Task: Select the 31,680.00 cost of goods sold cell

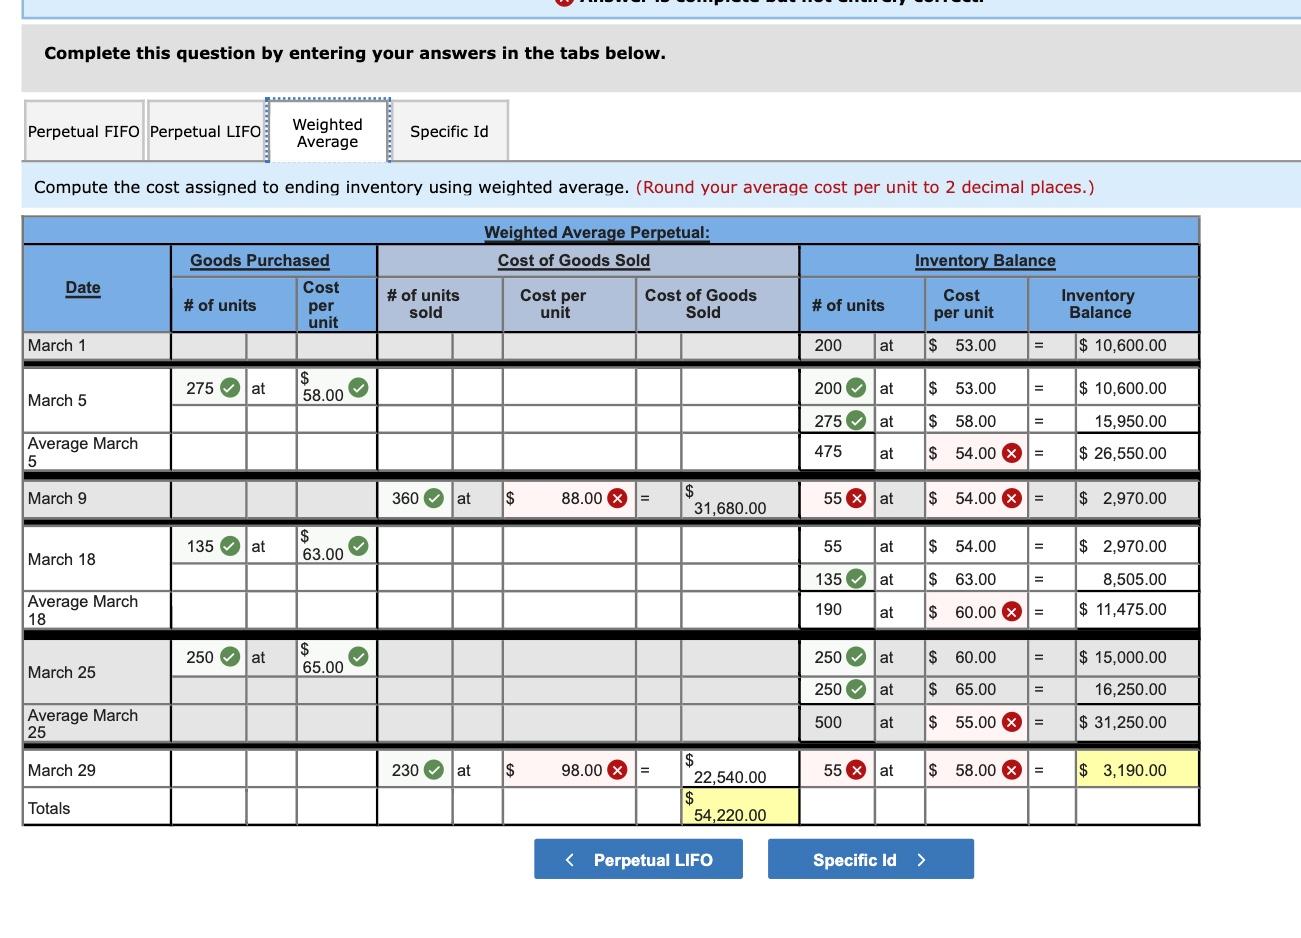Action: tap(739, 499)
